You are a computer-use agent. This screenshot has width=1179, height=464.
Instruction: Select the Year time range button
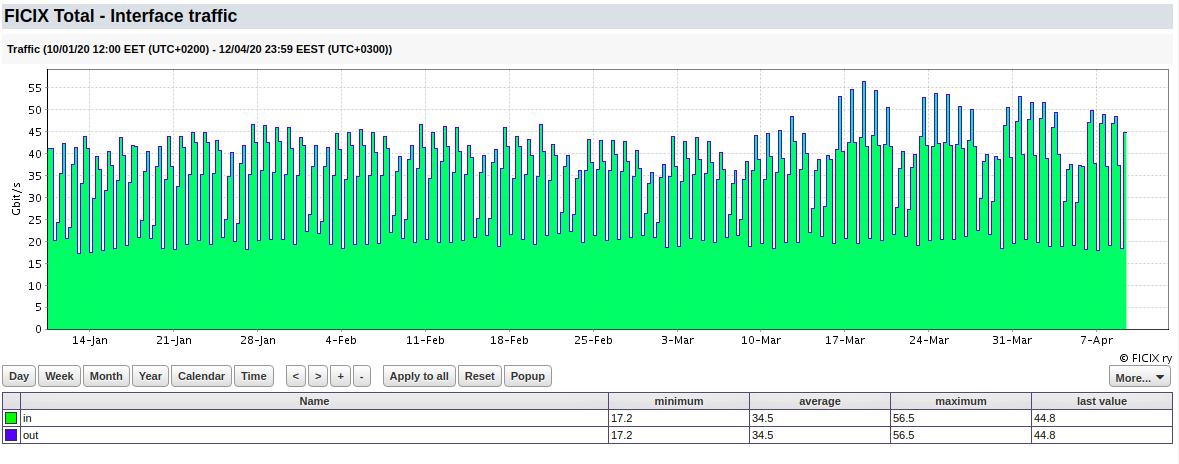[150, 376]
